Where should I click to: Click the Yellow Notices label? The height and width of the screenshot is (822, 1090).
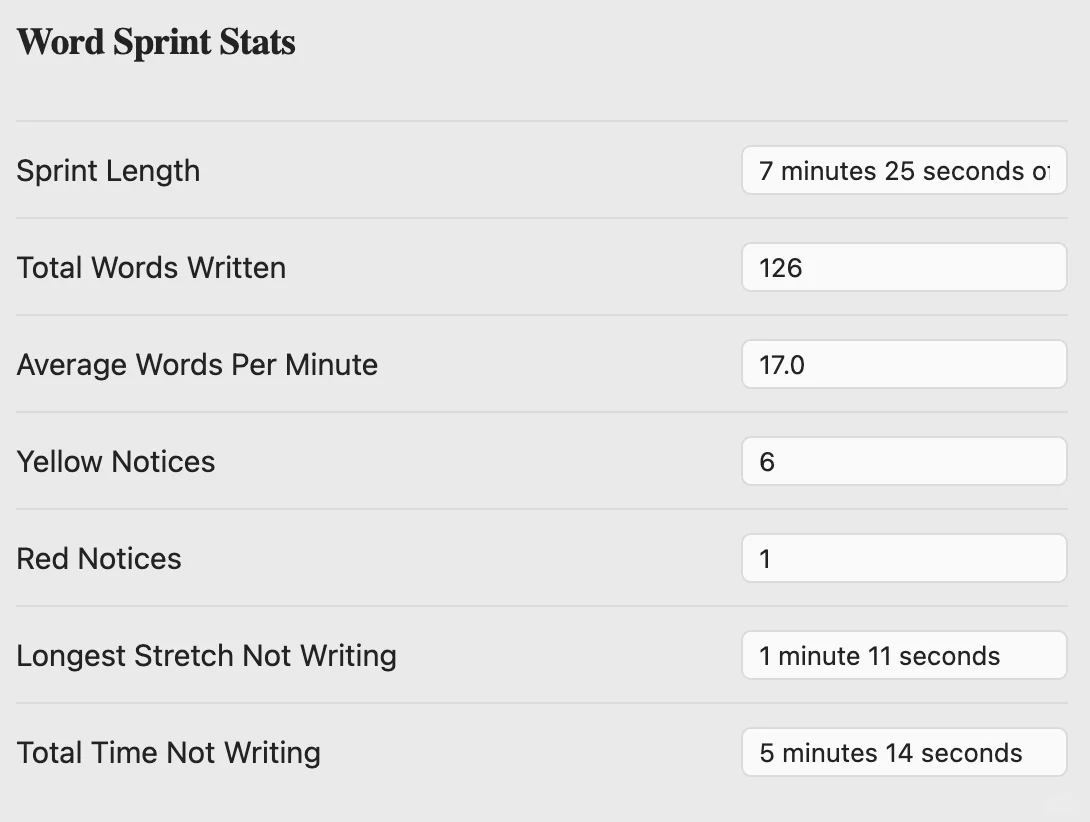coord(116,462)
